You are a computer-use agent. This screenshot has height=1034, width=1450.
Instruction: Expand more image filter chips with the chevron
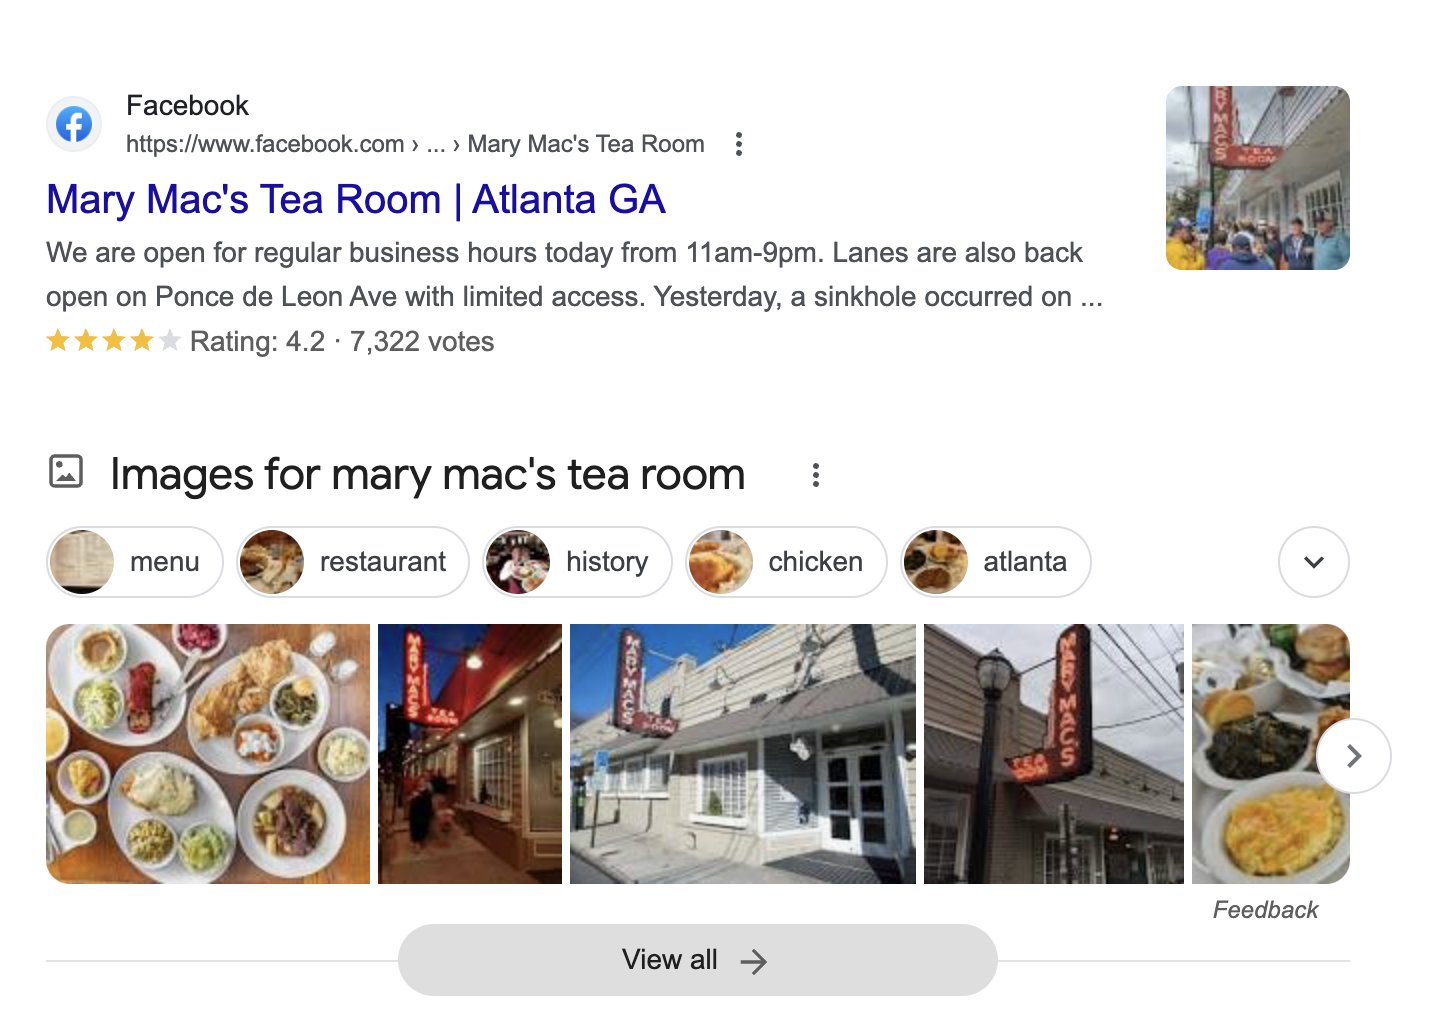(1314, 562)
